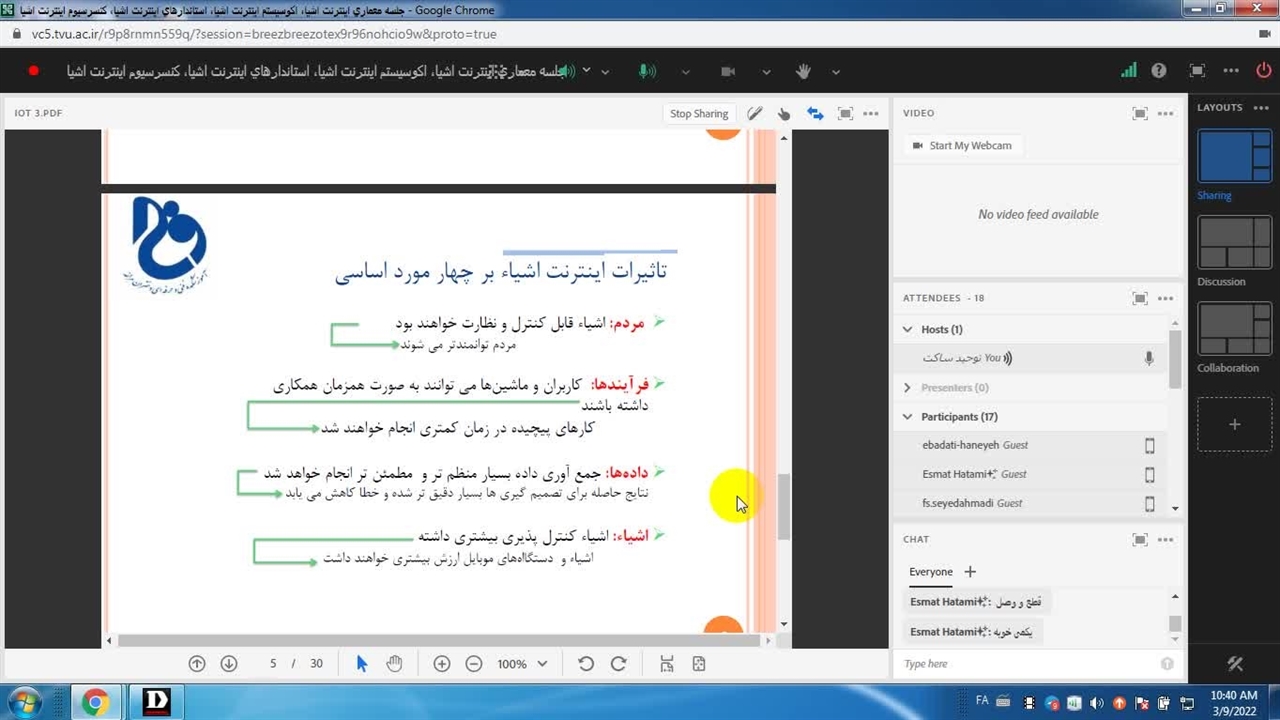The height and width of the screenshot is (720, 1280).
Task: Open the microphone options dropdown arrow
Action: 686,72
